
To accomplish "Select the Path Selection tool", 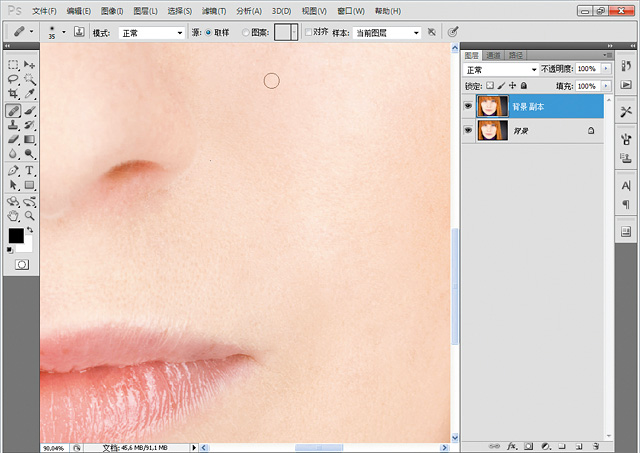I will (x=13, y=185).
